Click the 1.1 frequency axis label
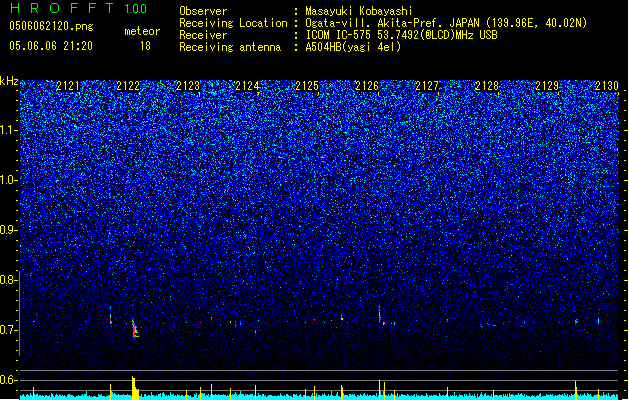 [8, 130]
